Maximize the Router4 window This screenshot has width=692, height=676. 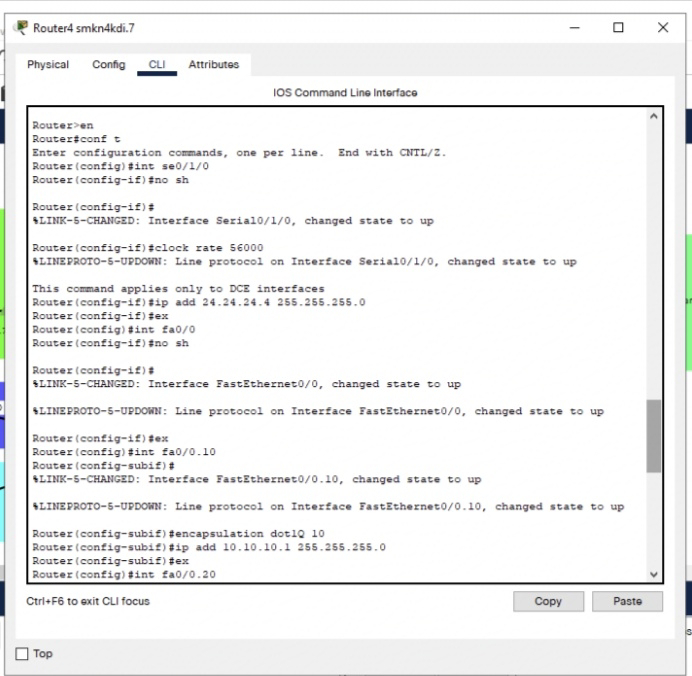click(x=618, y=28)
